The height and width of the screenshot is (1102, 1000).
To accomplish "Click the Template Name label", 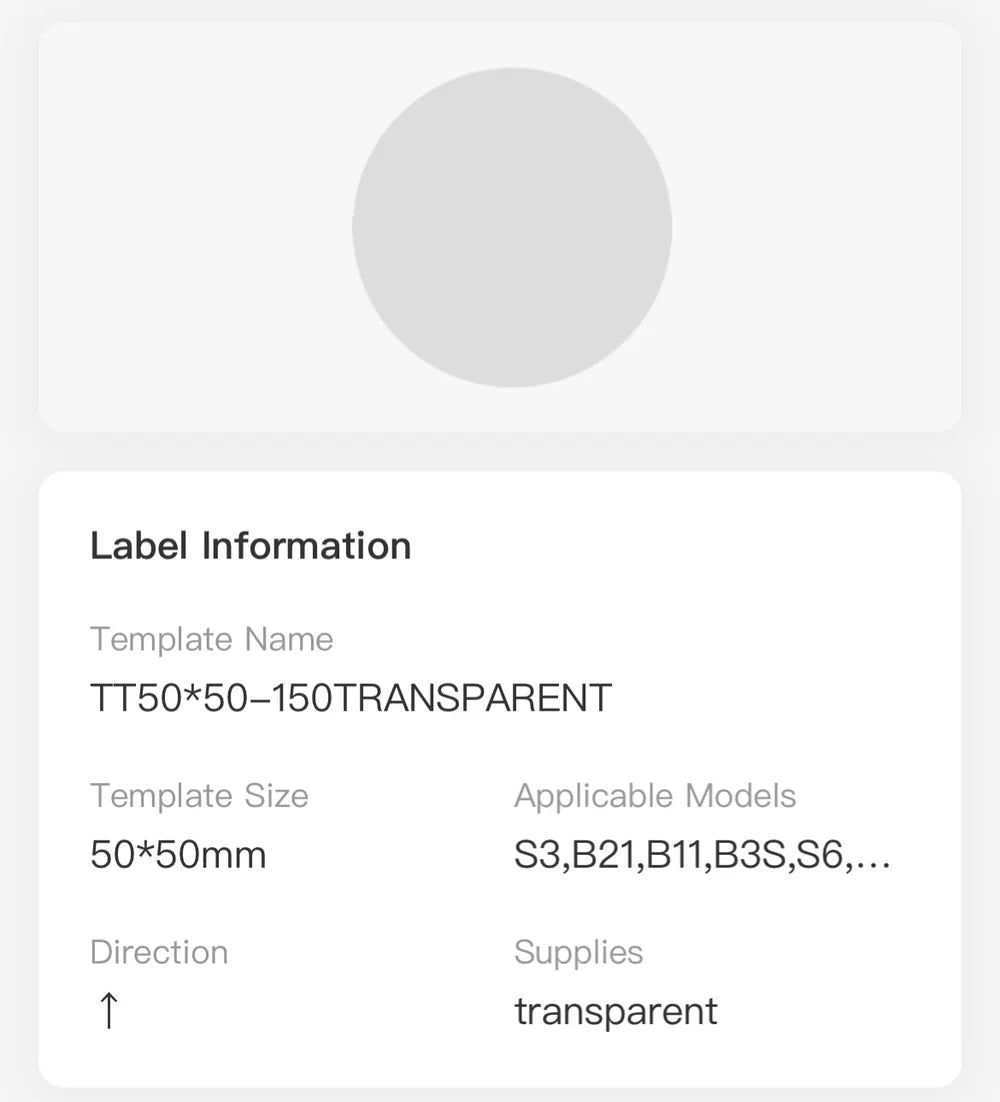I will pyautogui.click(x=212, y=639).
